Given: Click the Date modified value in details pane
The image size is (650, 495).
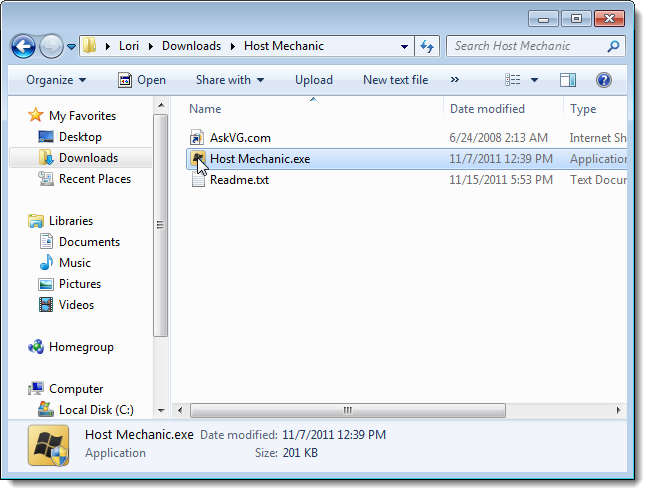Looking at the screenshot, I should click(x=334, y=435).
